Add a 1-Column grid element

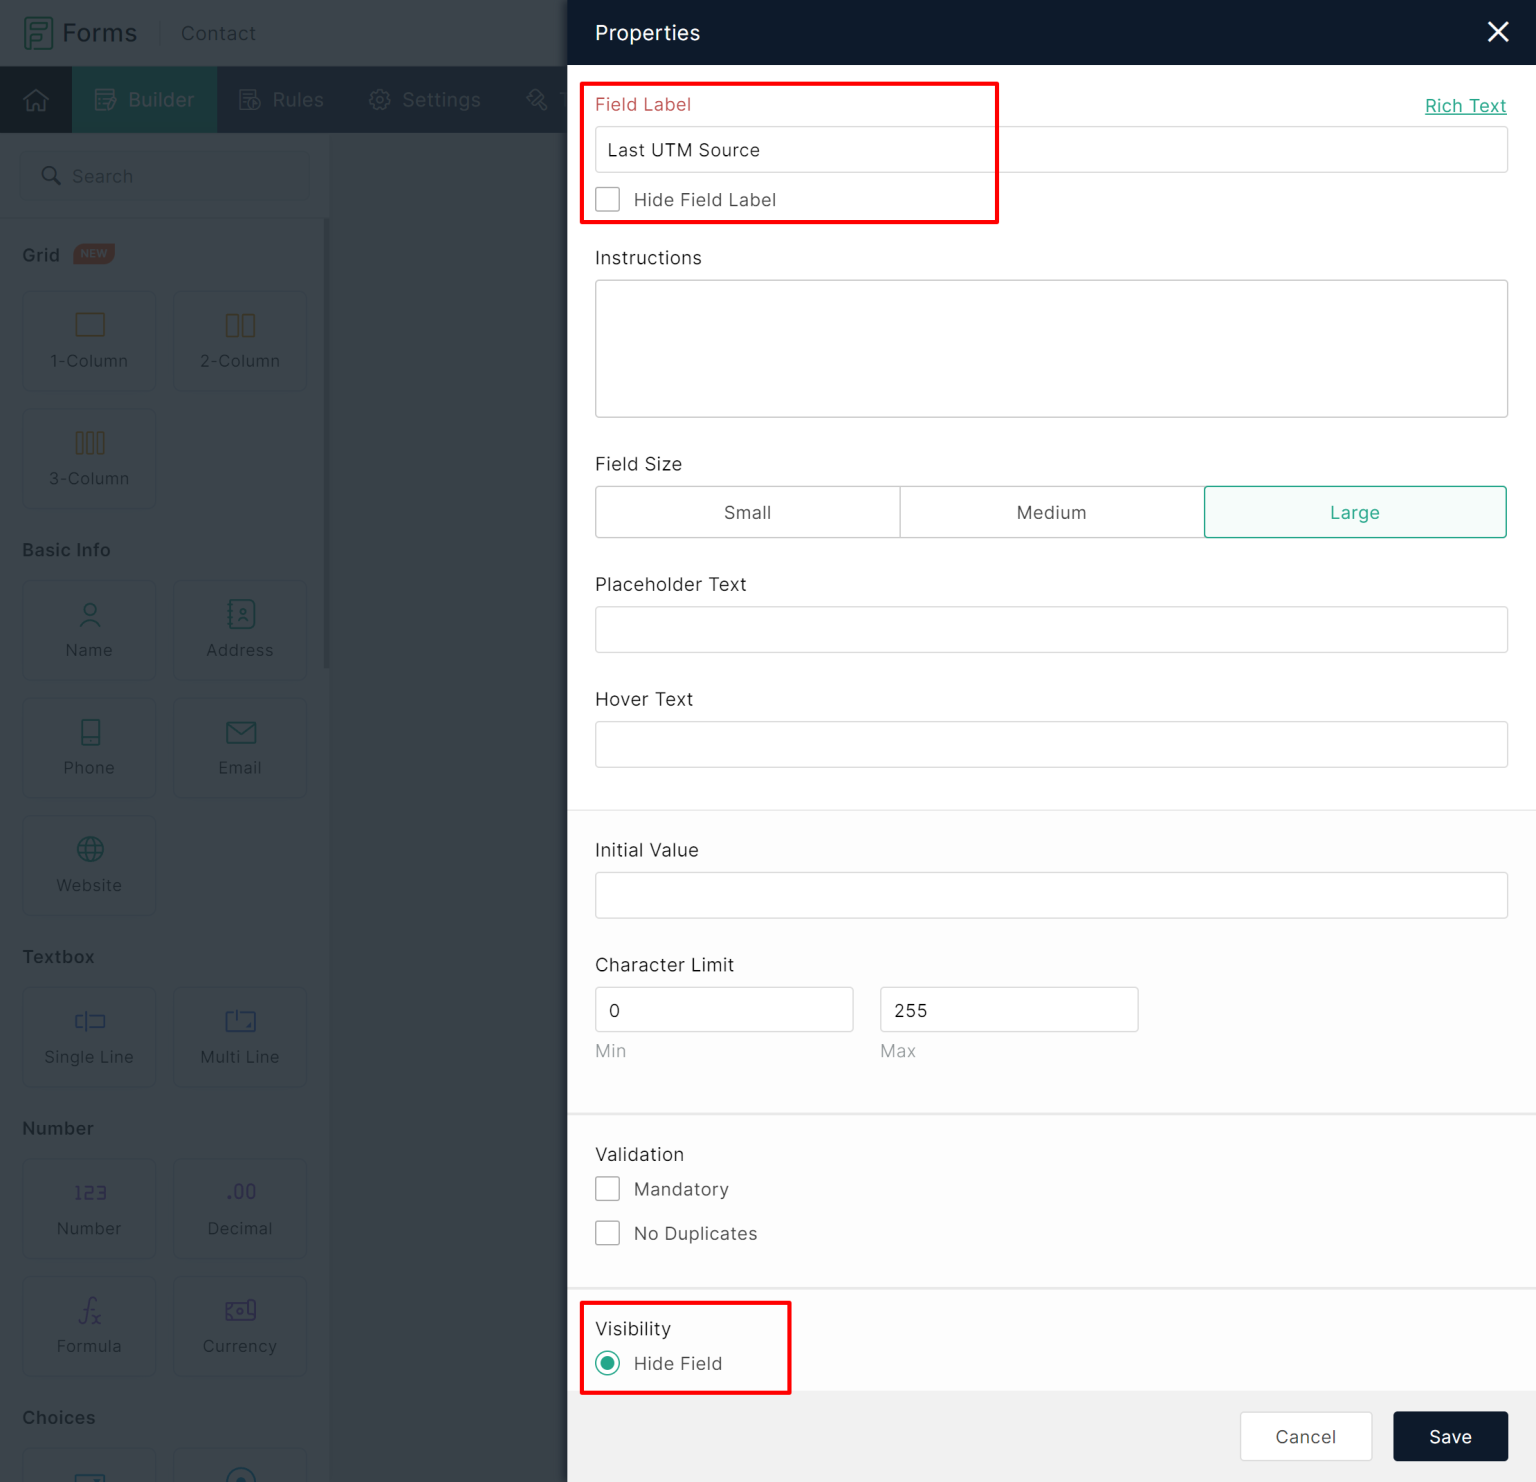89,340
